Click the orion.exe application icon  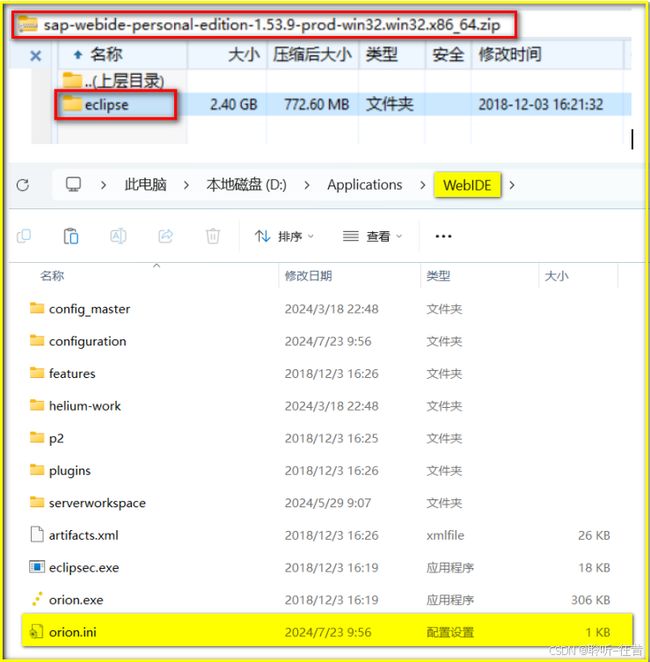(x=37, y=599)
